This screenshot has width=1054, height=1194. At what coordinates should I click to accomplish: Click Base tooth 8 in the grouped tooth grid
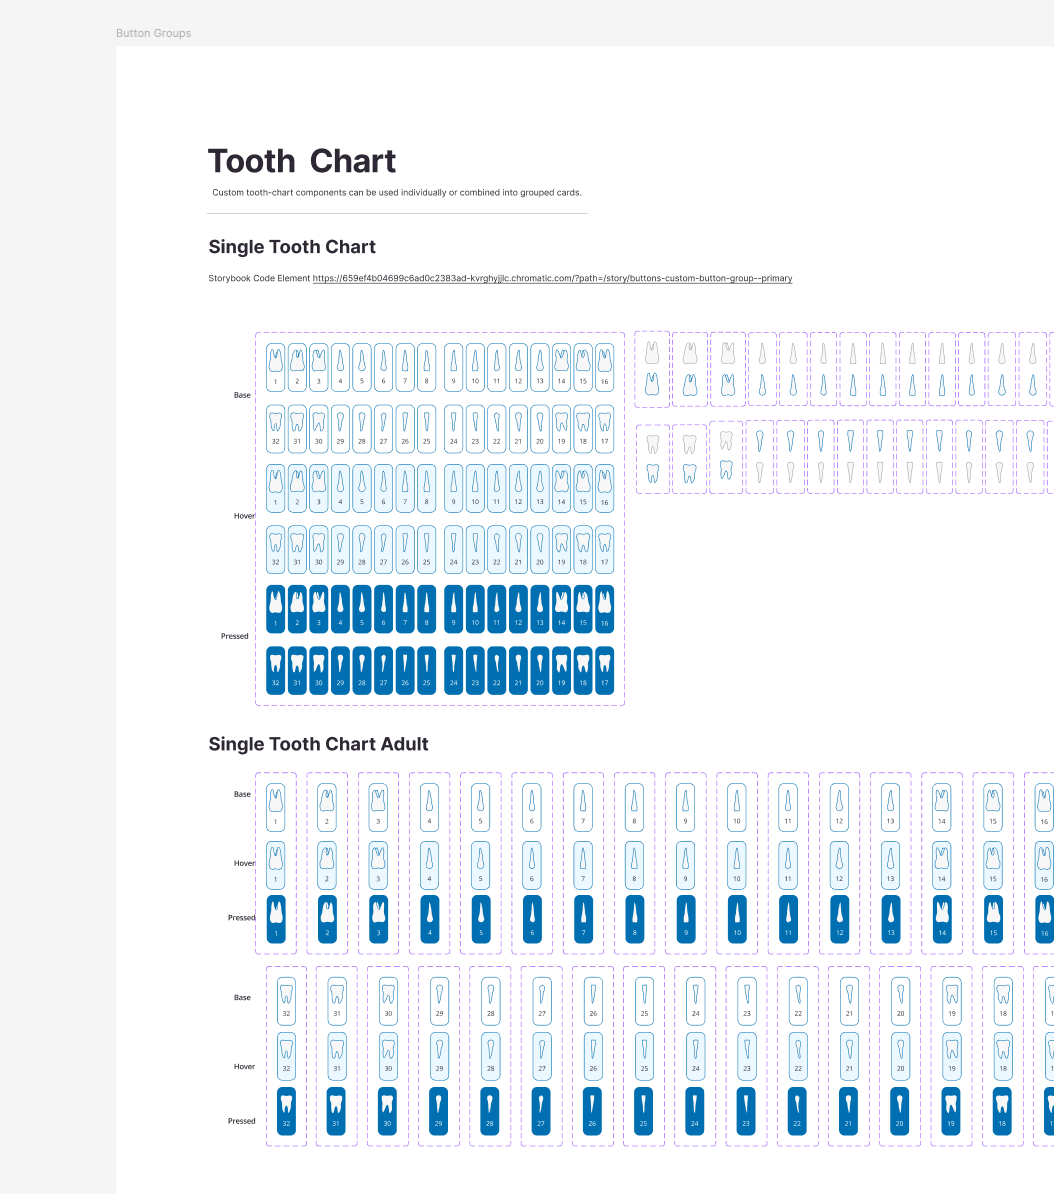click(x=427, y=367)
